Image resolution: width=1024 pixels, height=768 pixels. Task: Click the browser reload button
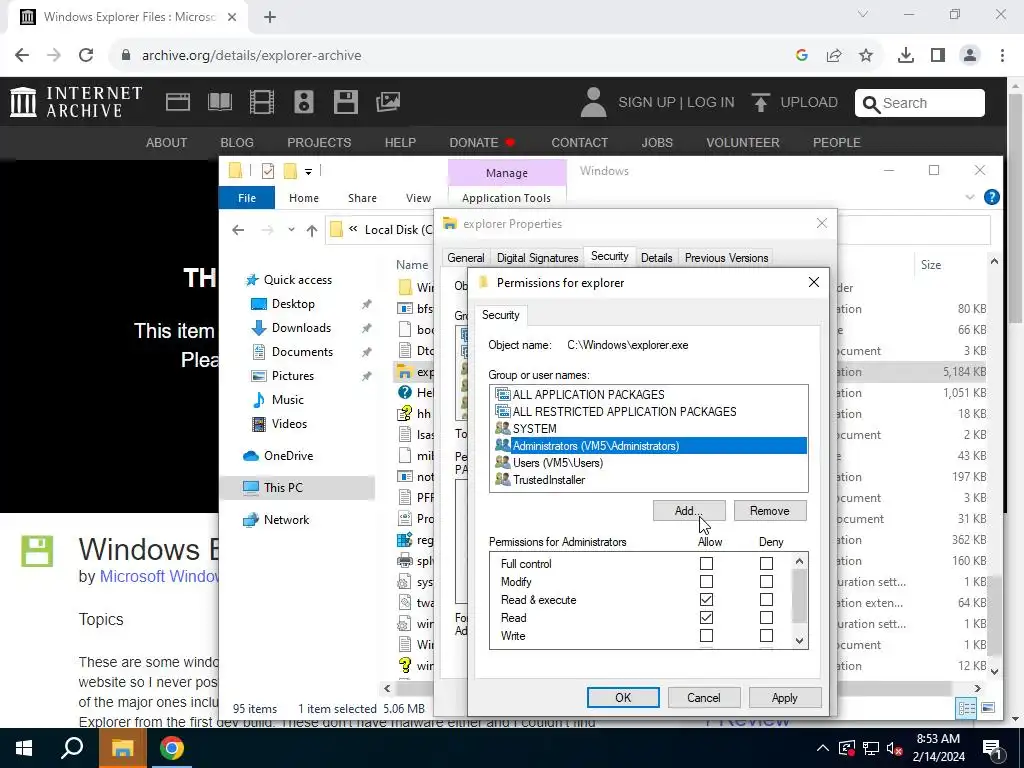[86, 55]
